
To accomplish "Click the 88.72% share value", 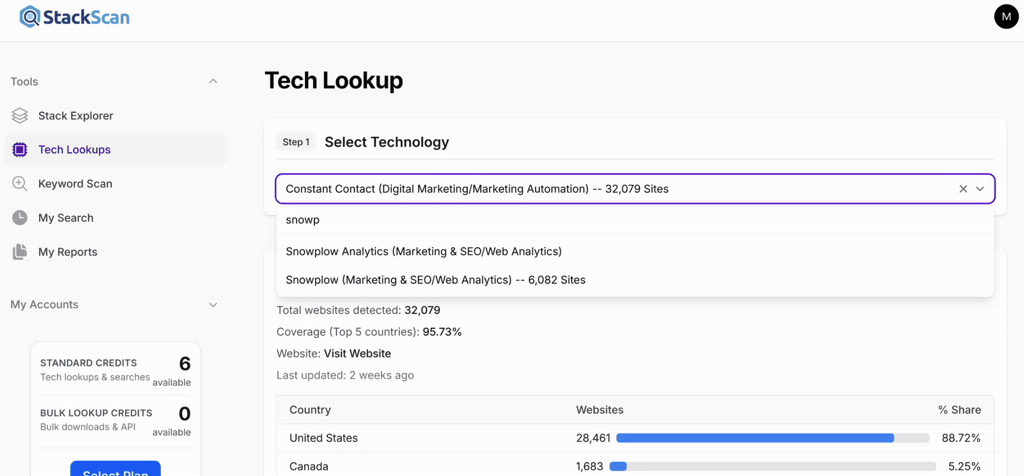I will click(x=961, y=438).
